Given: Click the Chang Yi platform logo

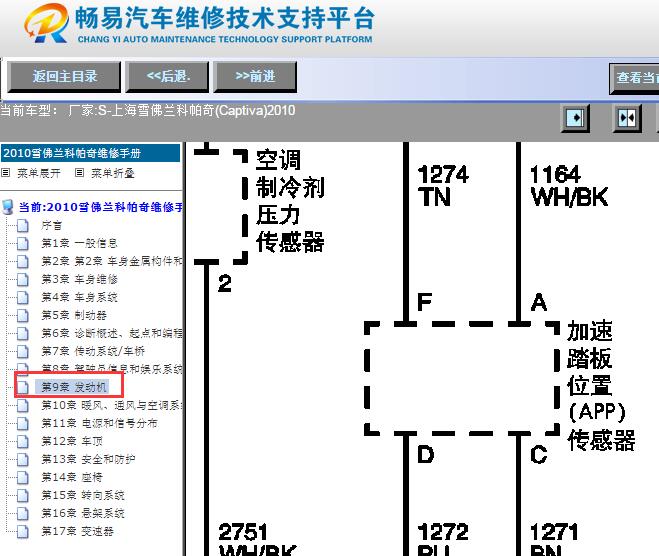Looking at the screenshot, I should click(46, 24).
